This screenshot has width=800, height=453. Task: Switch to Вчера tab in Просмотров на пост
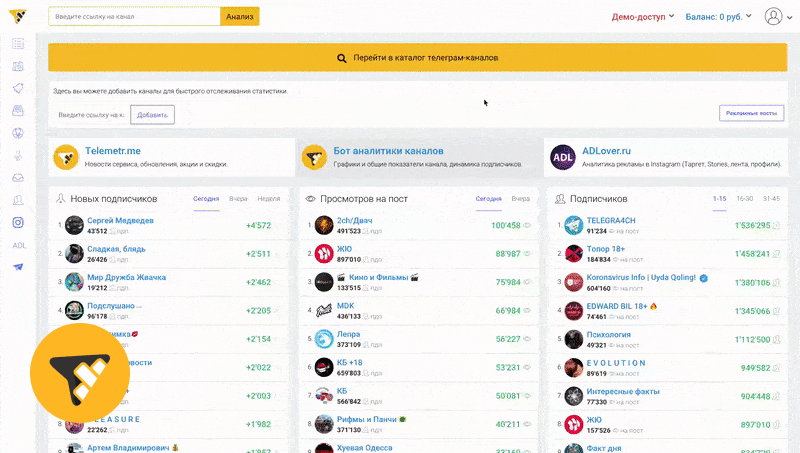pos(521,198)
